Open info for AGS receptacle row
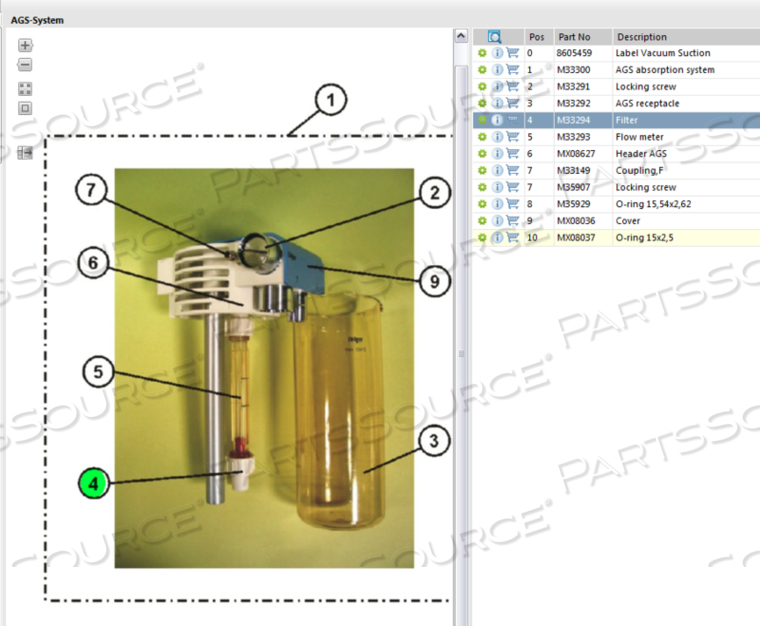This screenshot has width=760, height=626. tap(497, 103)
